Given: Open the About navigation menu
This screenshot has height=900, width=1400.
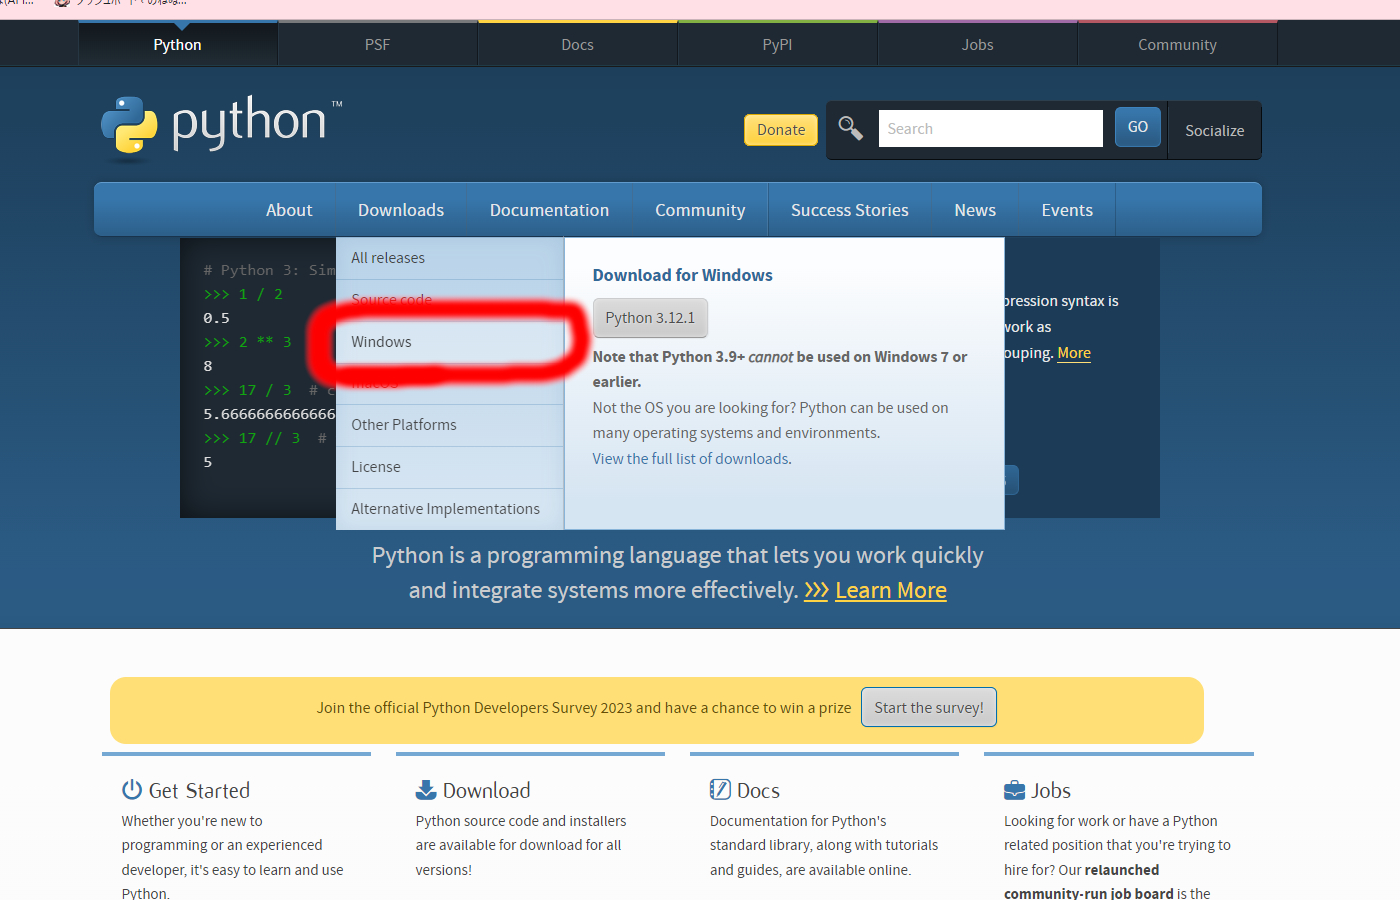Looking at the screenshot, I should (x=289, y=209).
